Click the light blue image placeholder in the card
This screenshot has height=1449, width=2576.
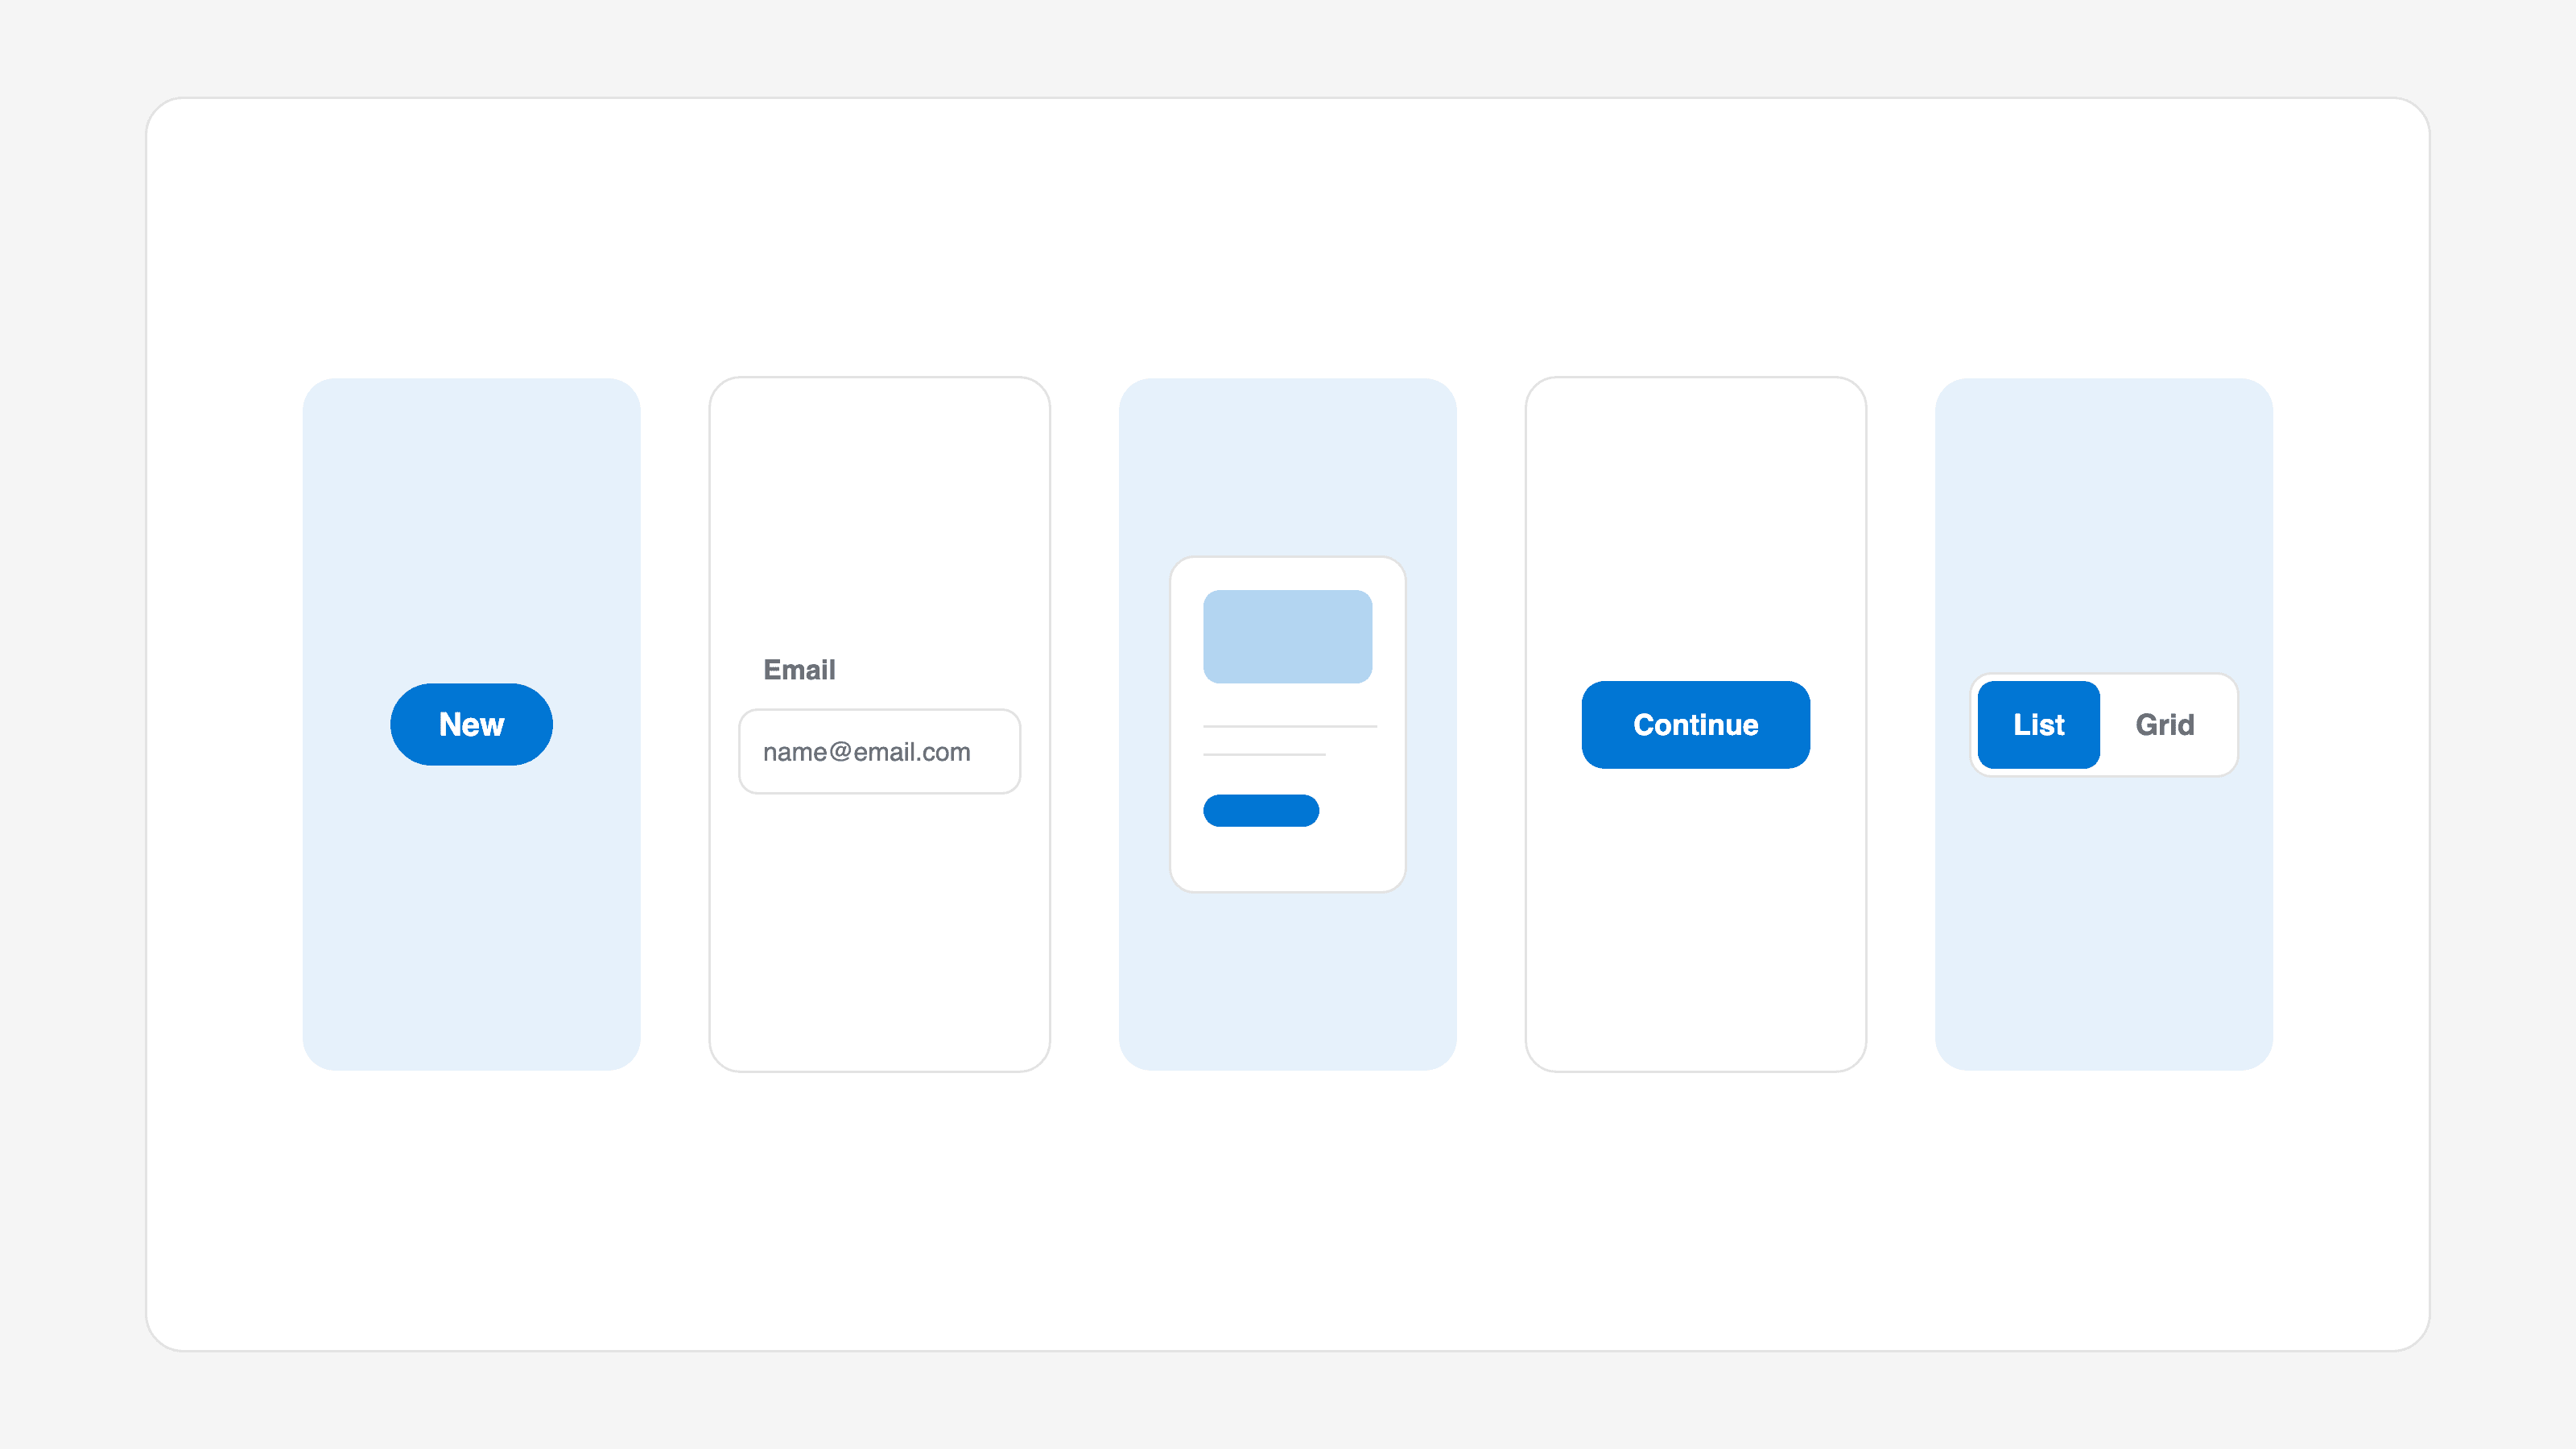coord(1287,636)
